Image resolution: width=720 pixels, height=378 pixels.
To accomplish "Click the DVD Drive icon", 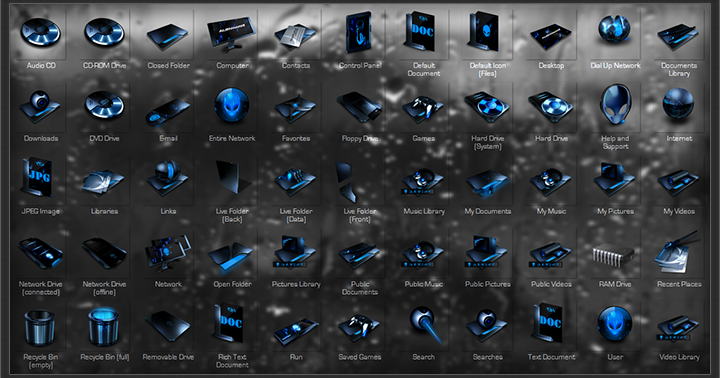I will click(x=104, y=105).
